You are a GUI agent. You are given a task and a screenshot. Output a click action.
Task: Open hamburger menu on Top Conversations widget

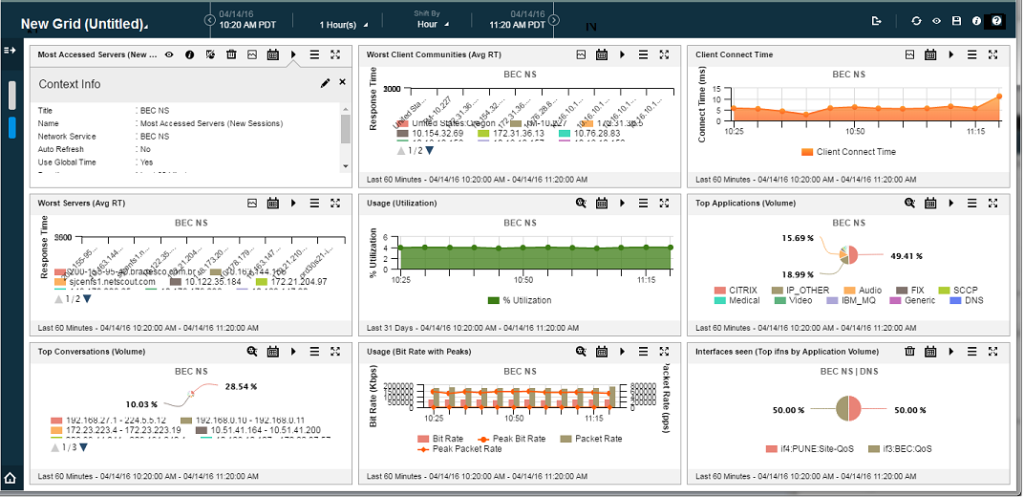[x=314, y=351]
